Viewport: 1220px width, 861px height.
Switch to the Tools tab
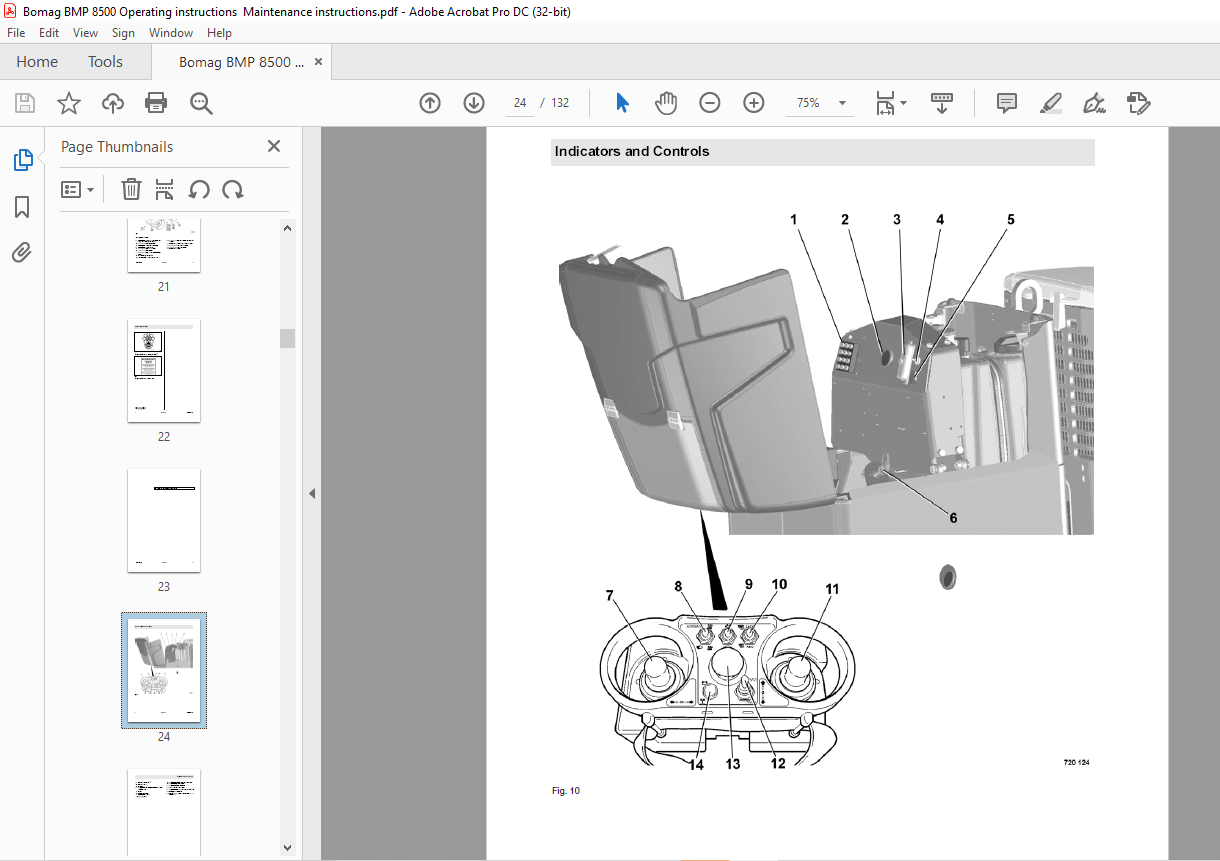[x=105, y=62]
